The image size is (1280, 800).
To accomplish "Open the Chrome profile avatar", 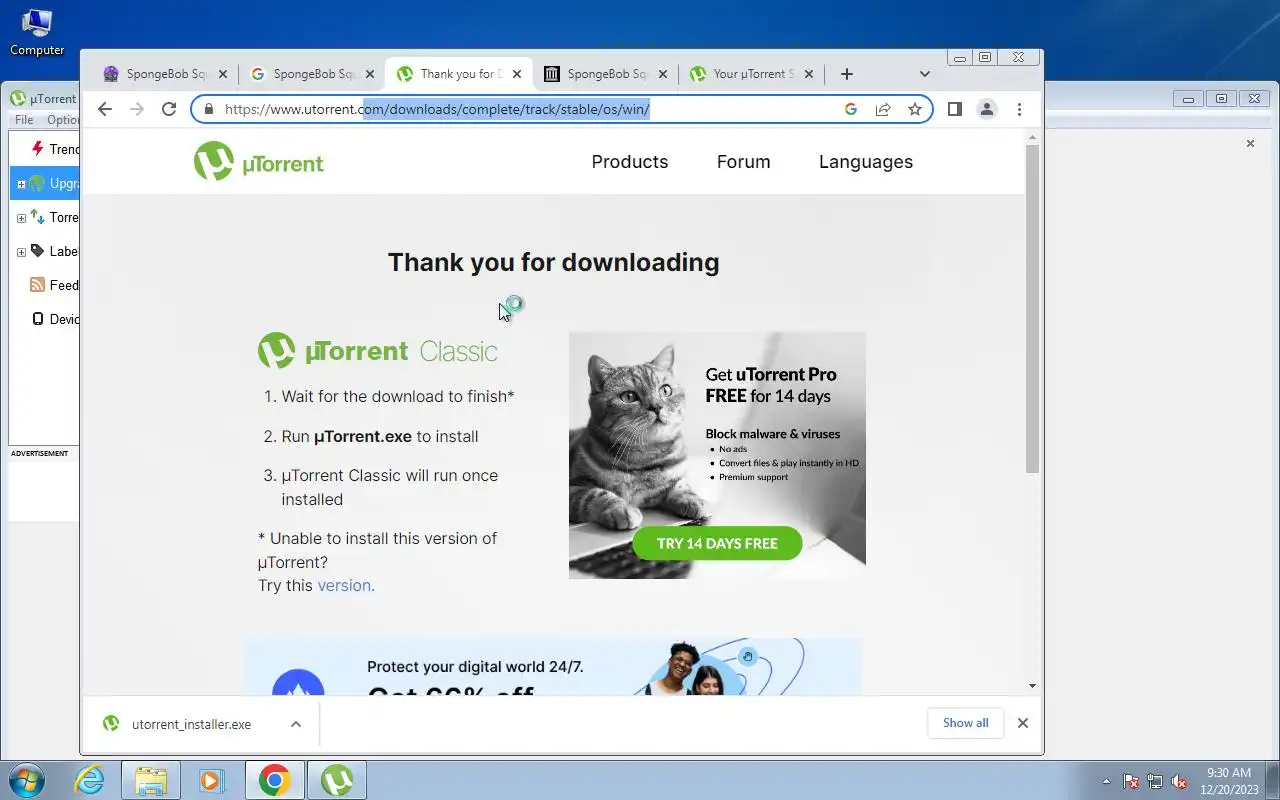I will pyautogui.click(x=987, y=109).
